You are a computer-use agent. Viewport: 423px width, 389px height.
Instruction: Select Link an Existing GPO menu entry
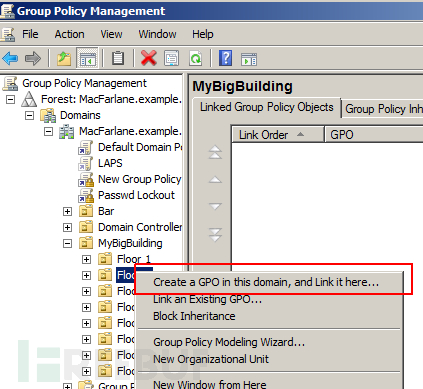click(207, 299)
